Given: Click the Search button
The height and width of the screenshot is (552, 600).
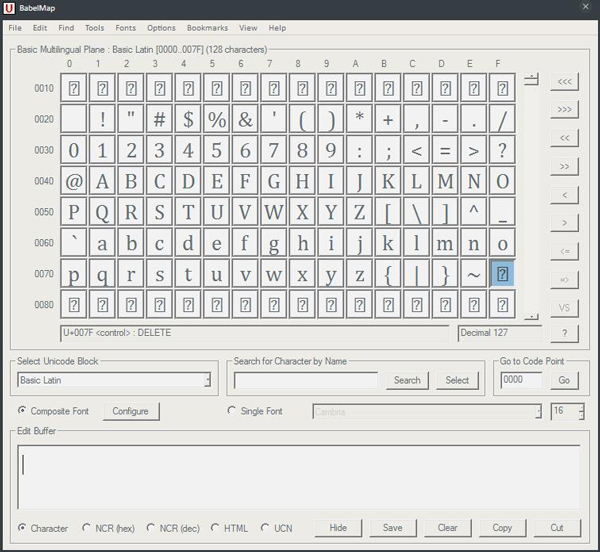Looking at the screenshot, I should [407, 380].
